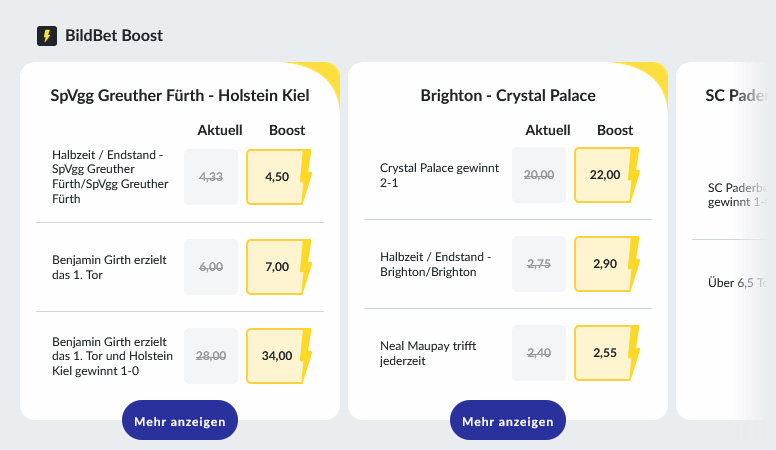Open the partially visible SC Paderborn card
The height and width of the screenshot is (450, 776).
pos(726,241)
